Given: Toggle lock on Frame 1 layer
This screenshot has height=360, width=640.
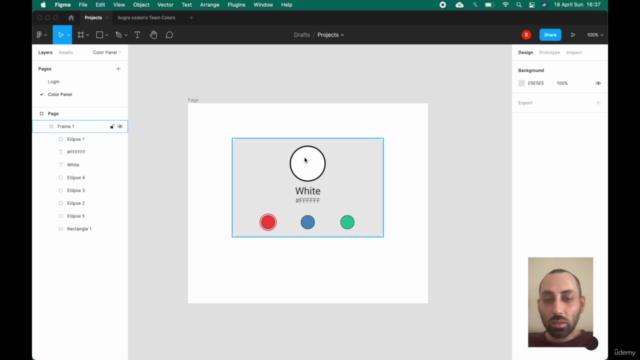Looking at the screenshot, I should pyautogui.click(x=112, y=127).
